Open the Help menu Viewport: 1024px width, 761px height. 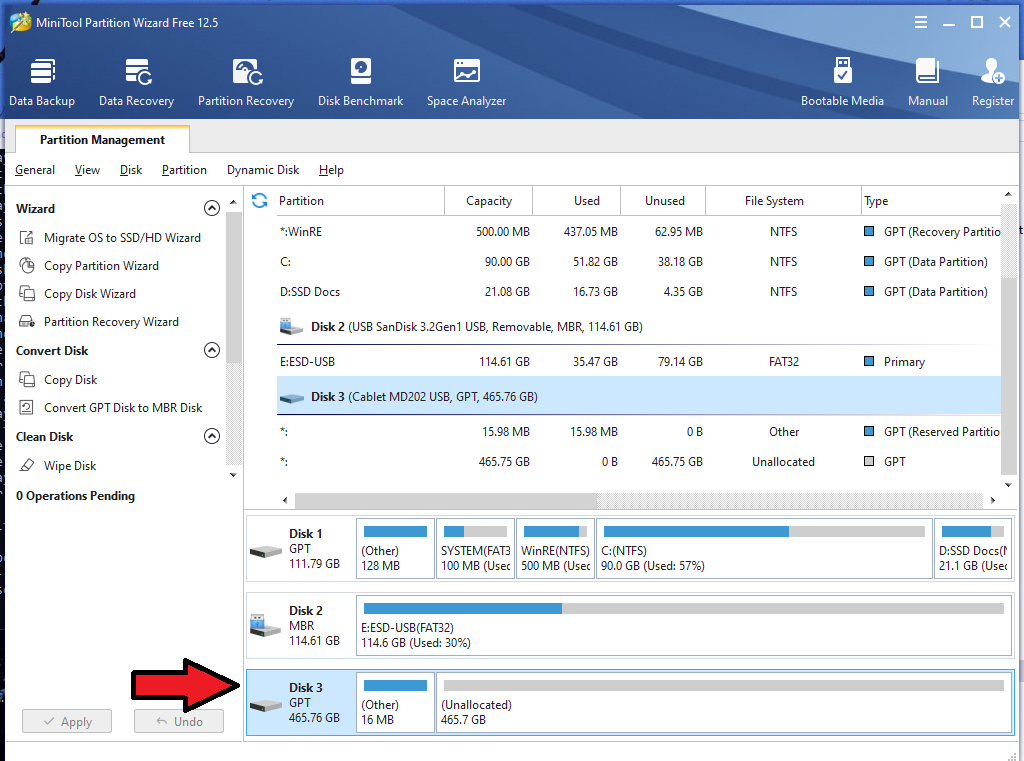331,170
